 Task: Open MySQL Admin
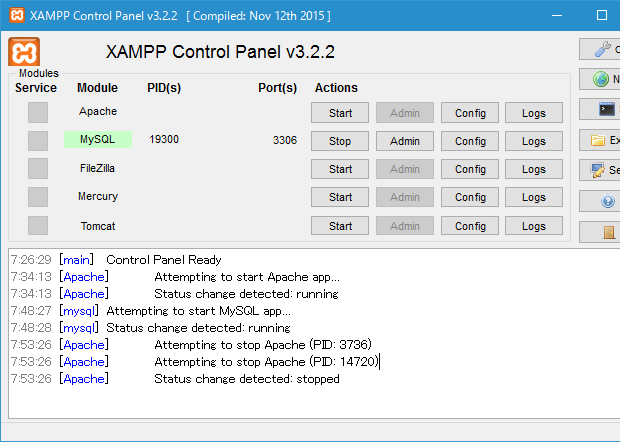pos(405,141)
